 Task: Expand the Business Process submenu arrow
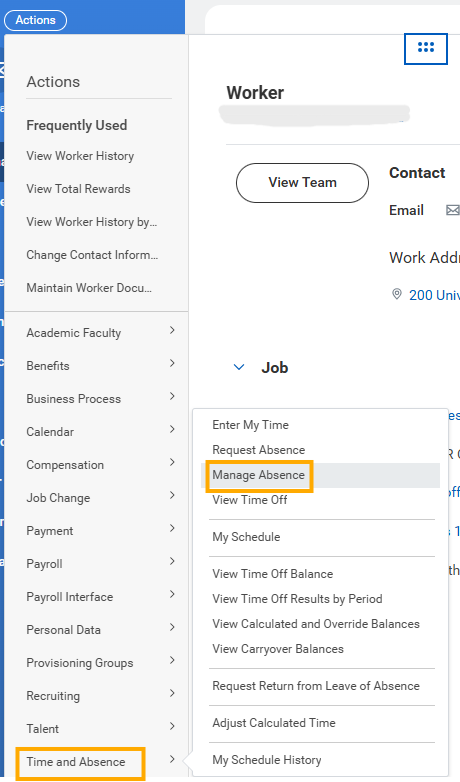172,396
